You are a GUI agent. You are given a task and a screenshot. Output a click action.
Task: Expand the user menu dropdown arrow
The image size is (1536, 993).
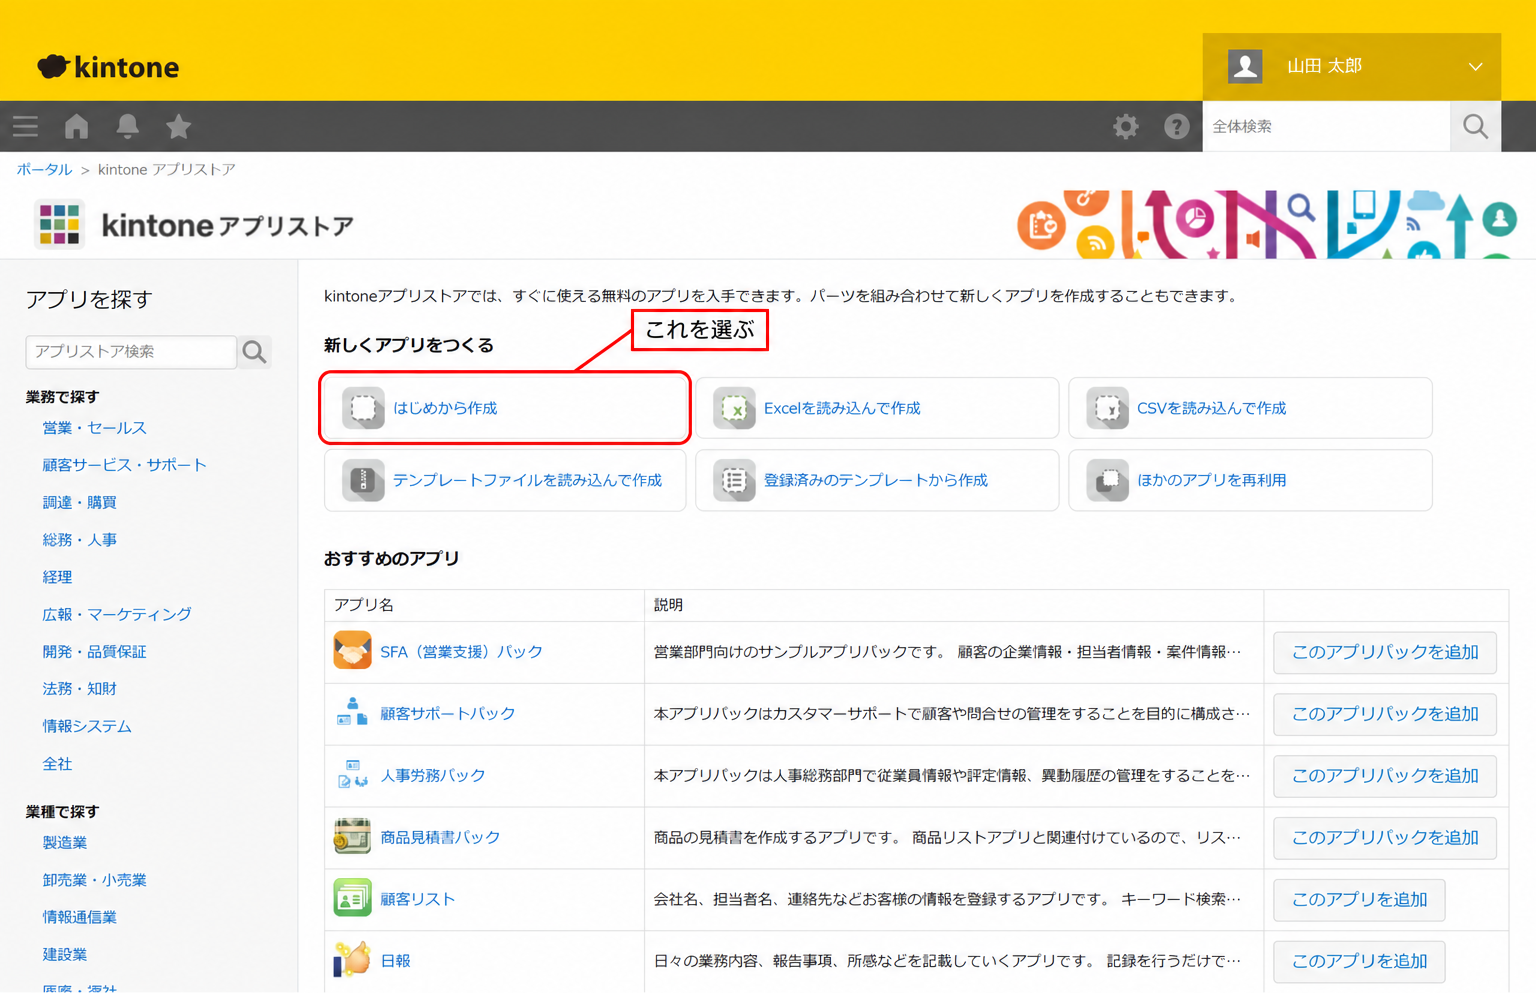coord(1475,66)
